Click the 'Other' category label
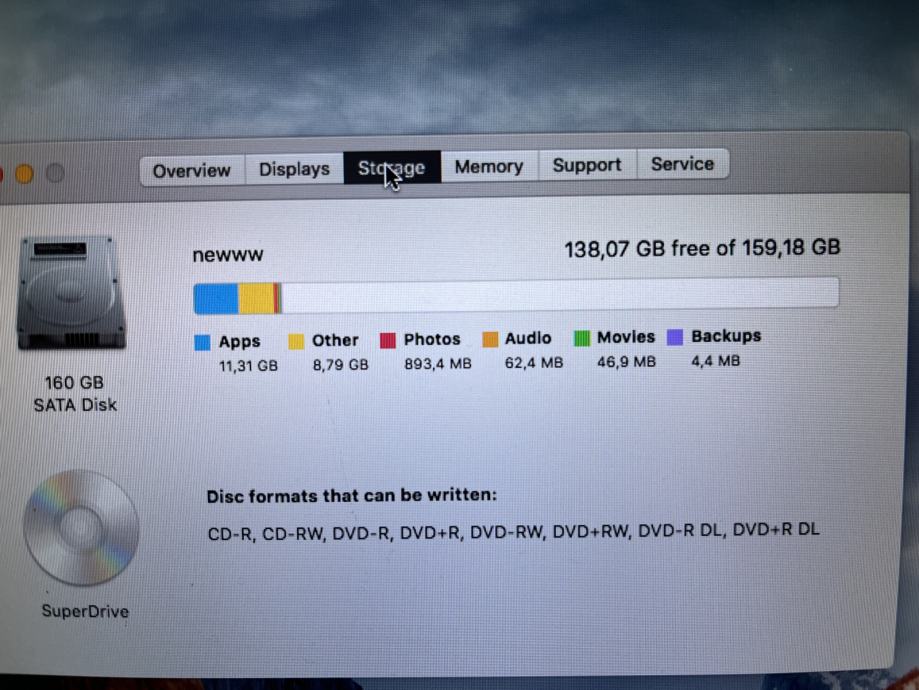Viewport: 919px width, 690px height. click(335, 340)
